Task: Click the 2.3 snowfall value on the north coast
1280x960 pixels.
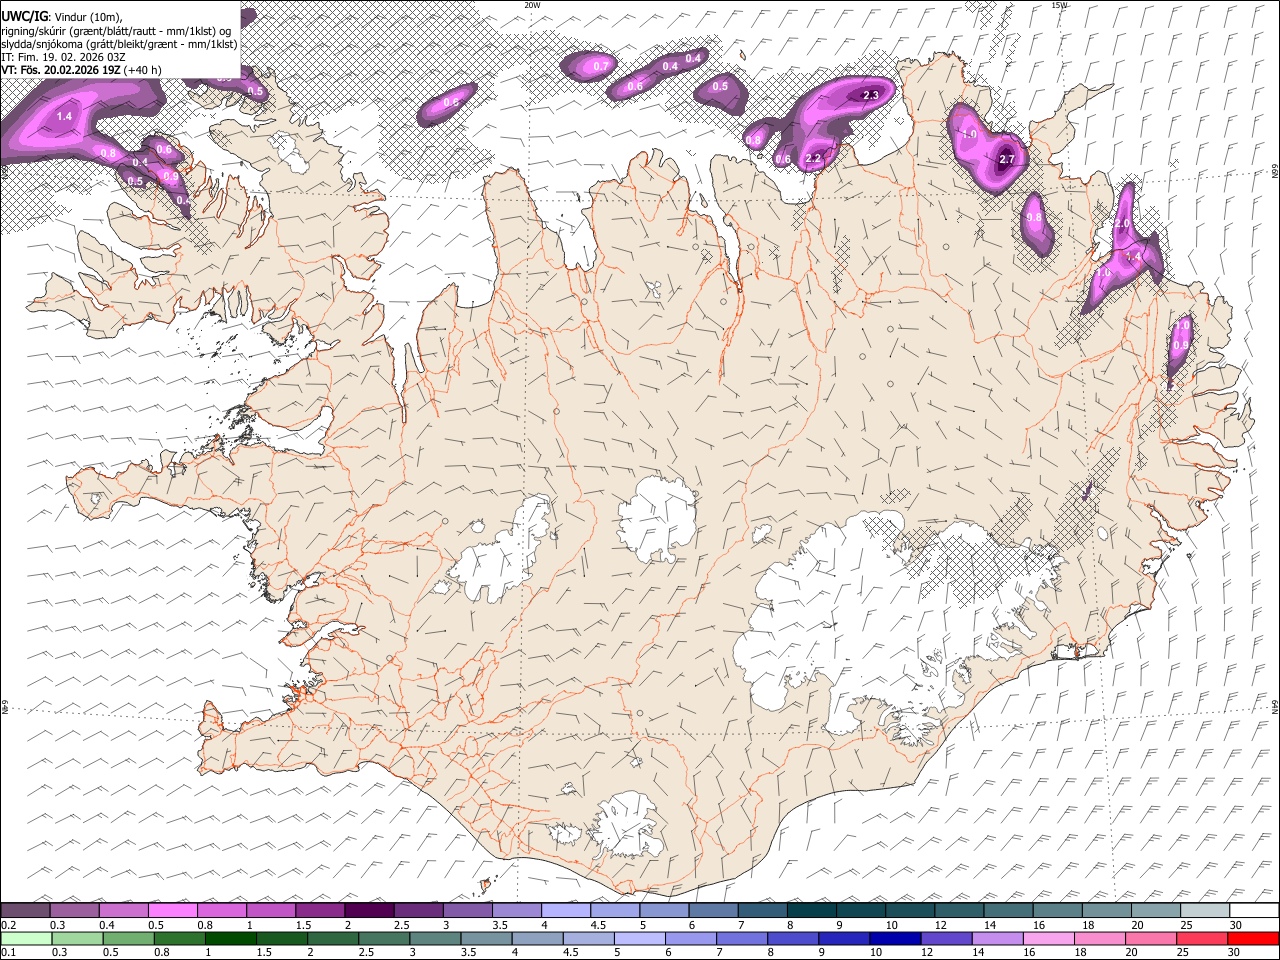Action: click(870, 95)
